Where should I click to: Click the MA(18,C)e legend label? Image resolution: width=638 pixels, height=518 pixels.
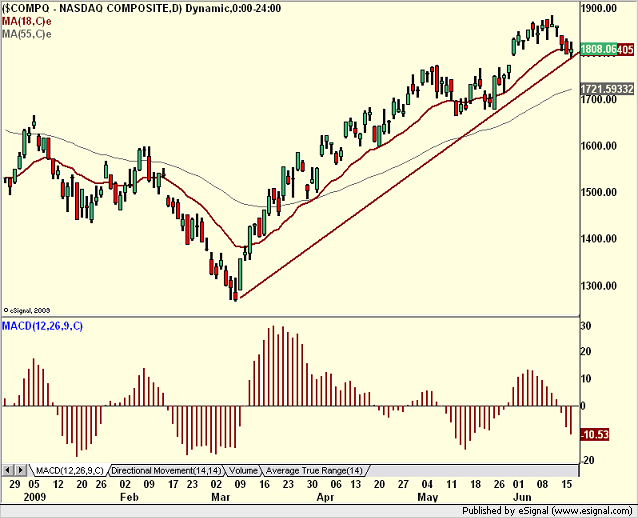26,21
